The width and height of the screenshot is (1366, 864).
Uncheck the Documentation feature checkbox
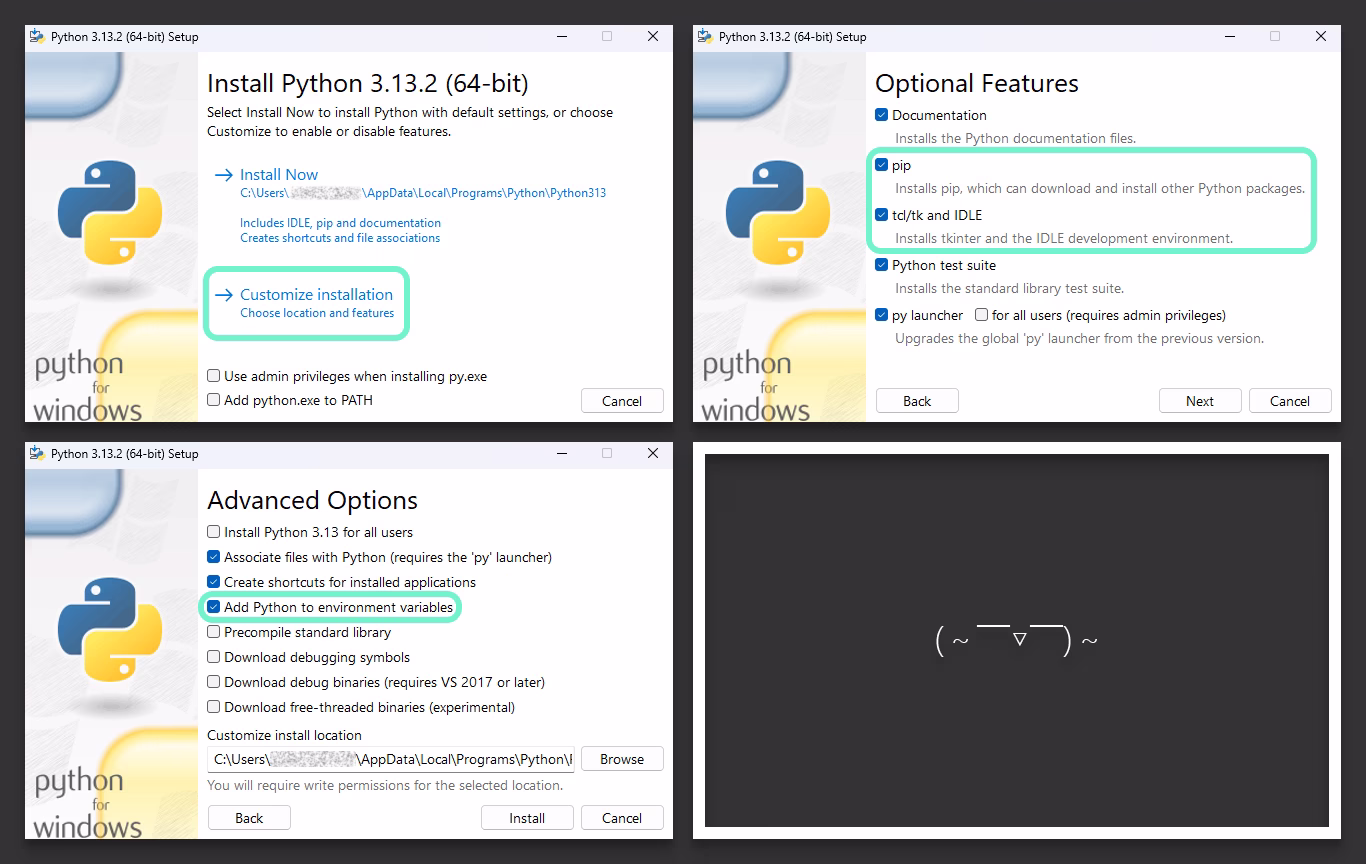881,115
